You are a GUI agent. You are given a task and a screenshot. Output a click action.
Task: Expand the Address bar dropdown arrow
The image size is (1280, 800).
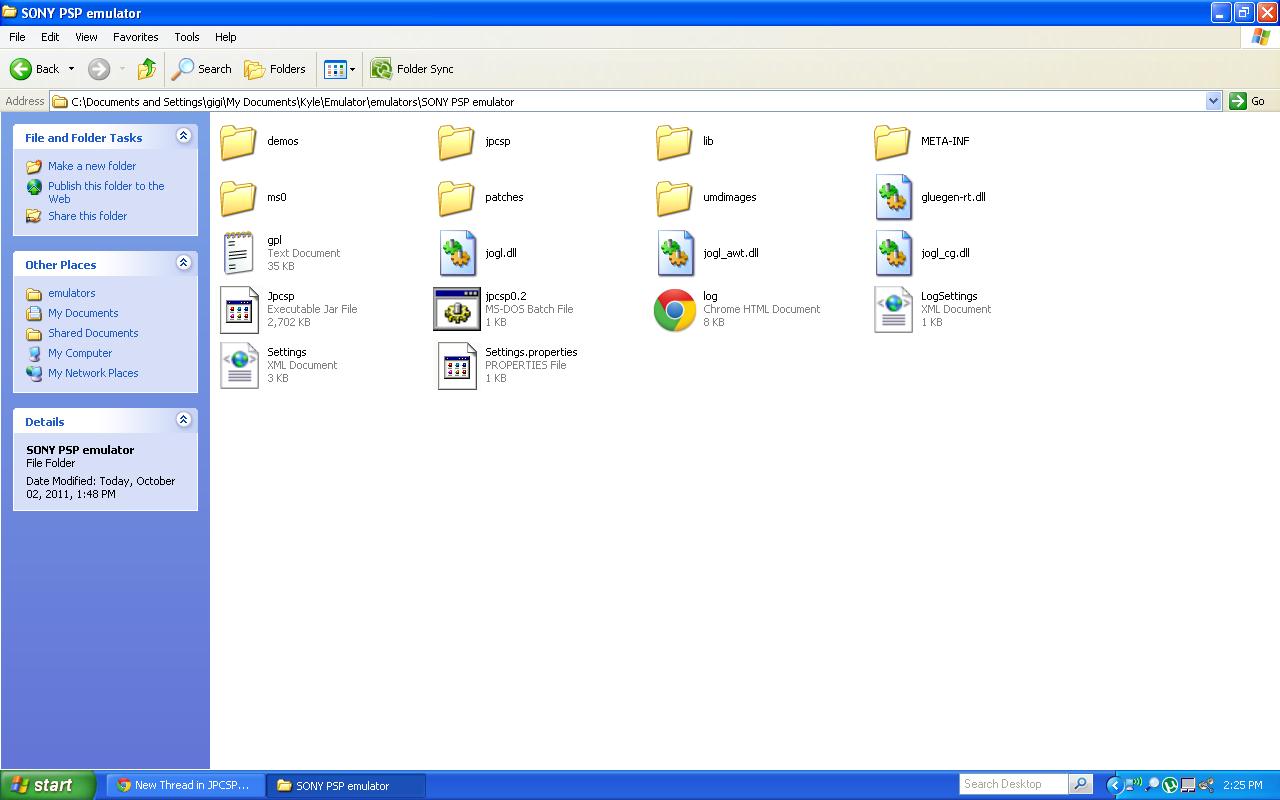(1213, 101)
